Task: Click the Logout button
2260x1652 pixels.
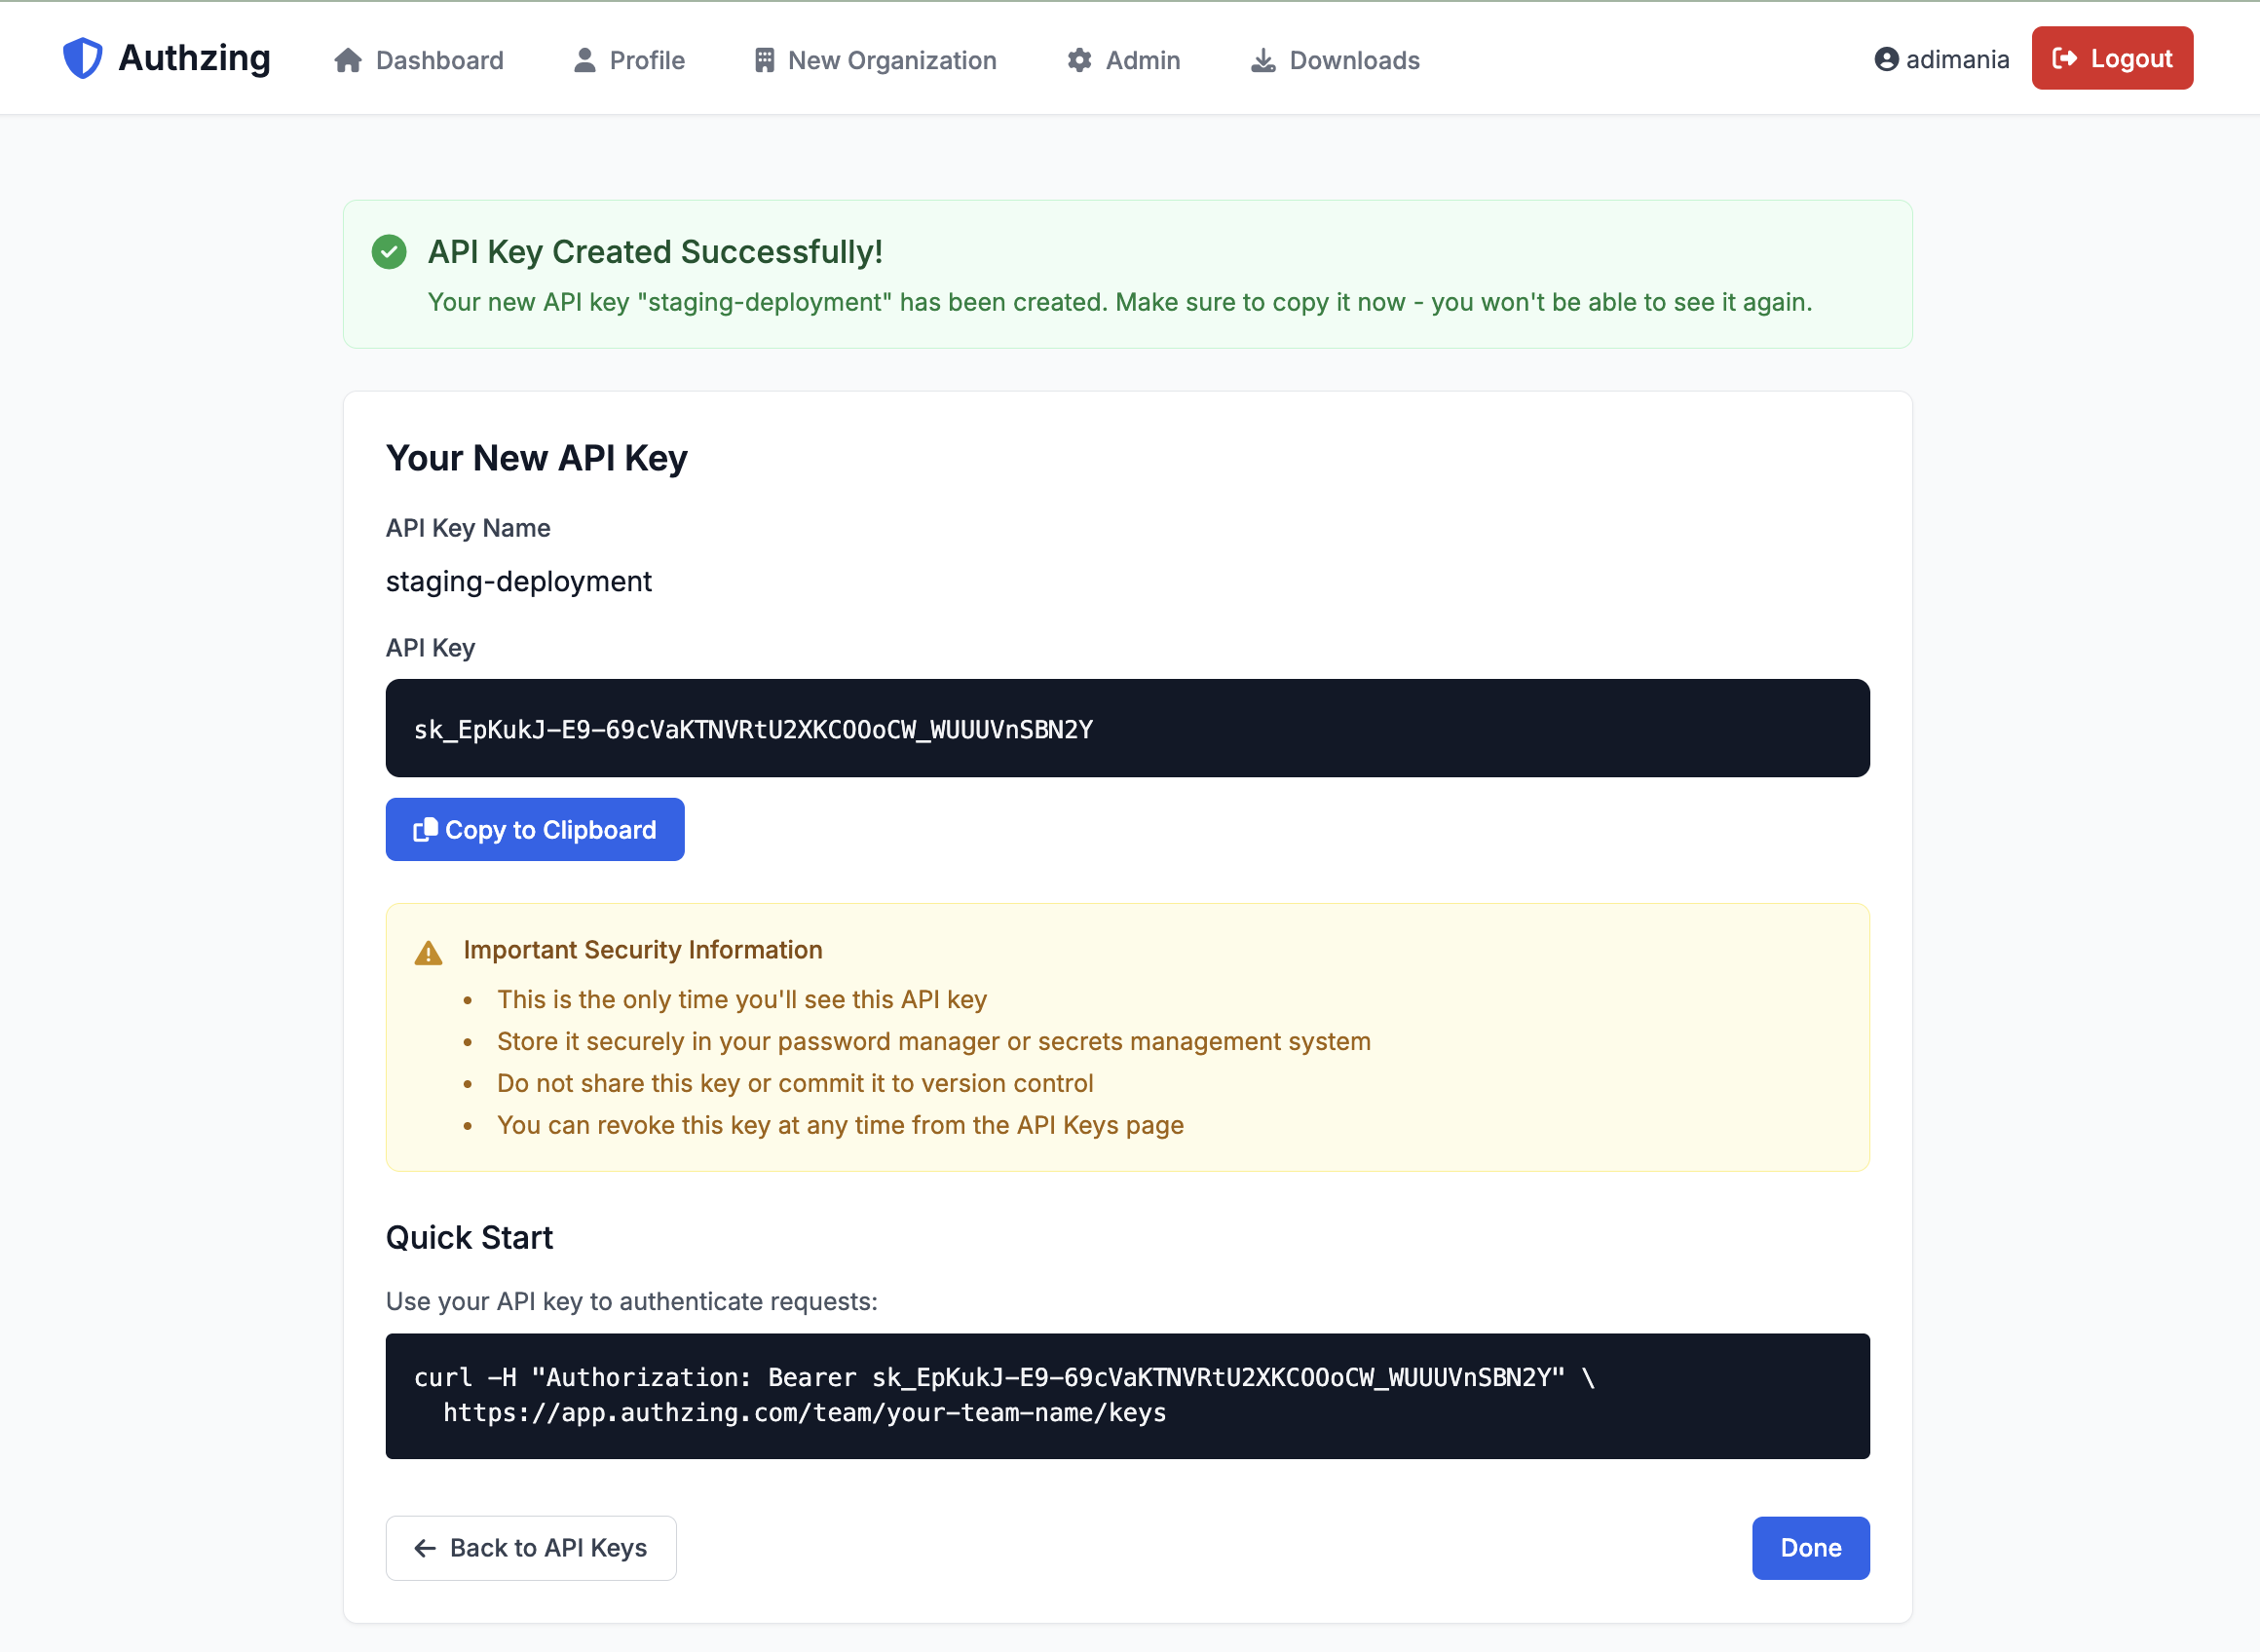Action: [x=2112, y=58]
